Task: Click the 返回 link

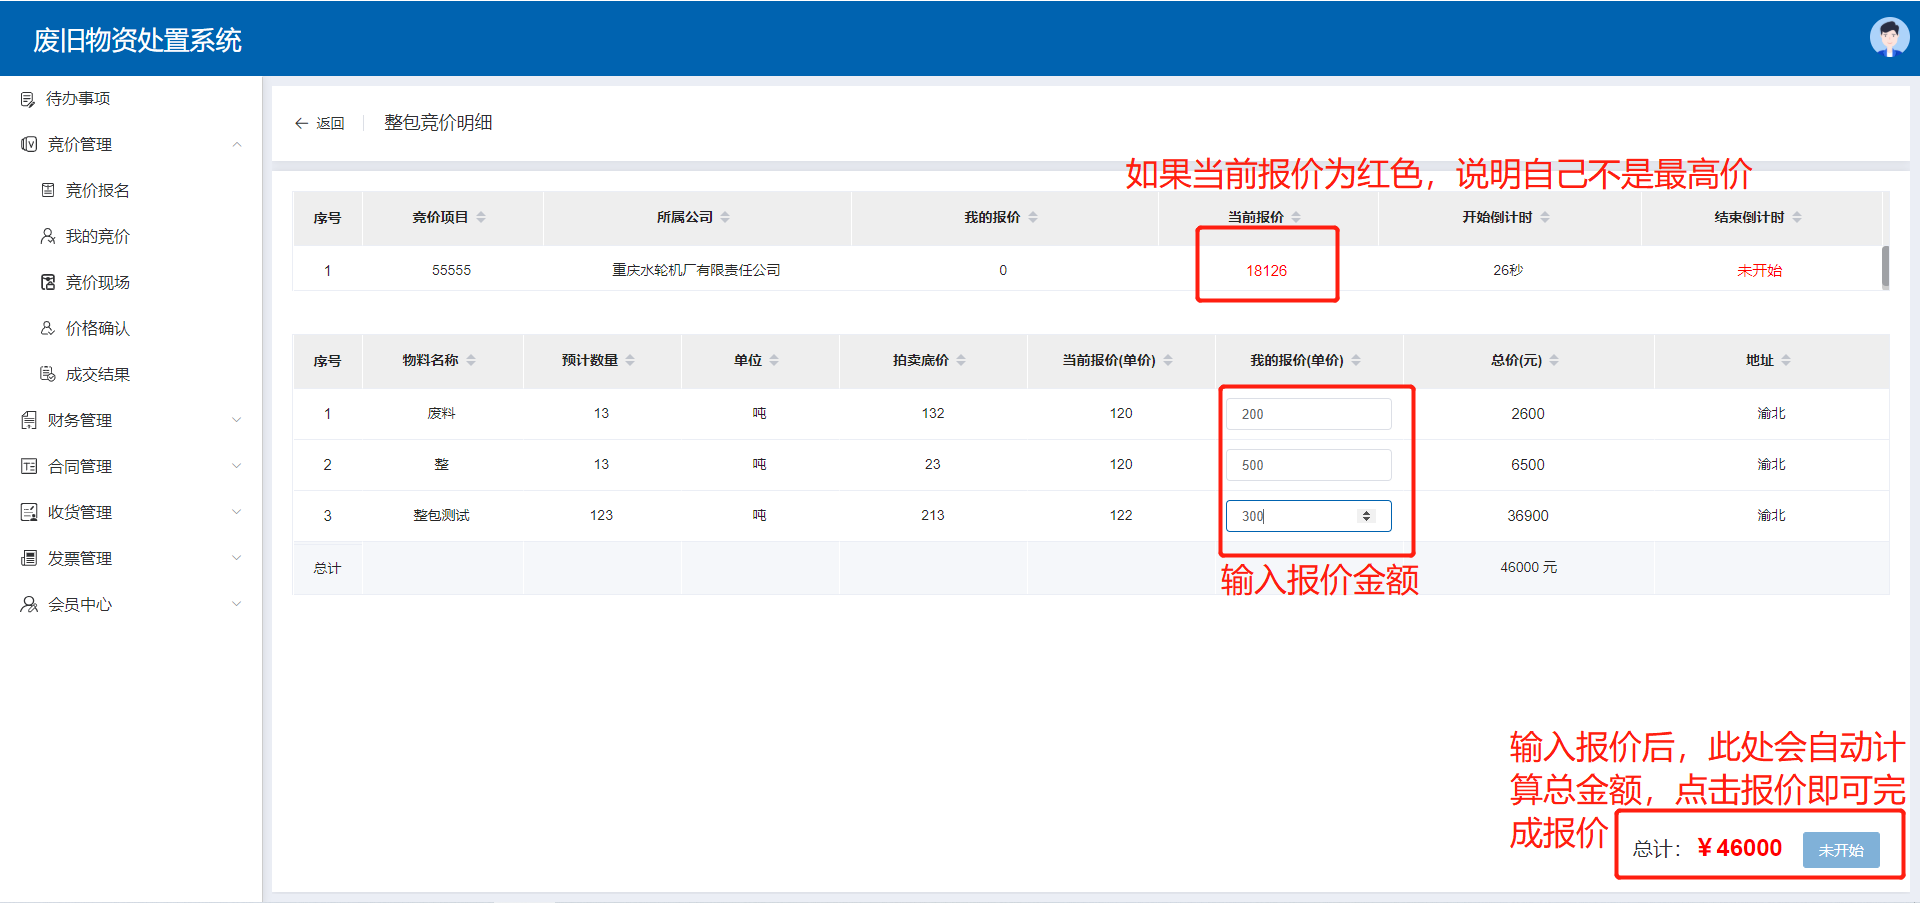Action: click(330, 123)
